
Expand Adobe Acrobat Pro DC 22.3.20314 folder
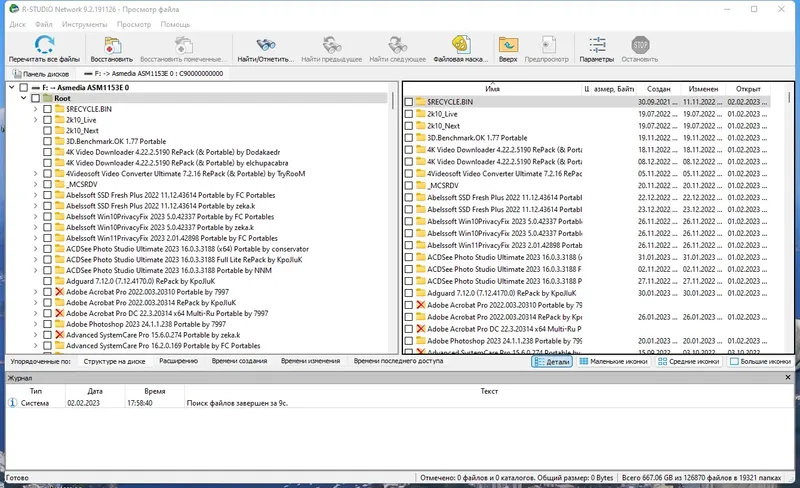(35, 313)
